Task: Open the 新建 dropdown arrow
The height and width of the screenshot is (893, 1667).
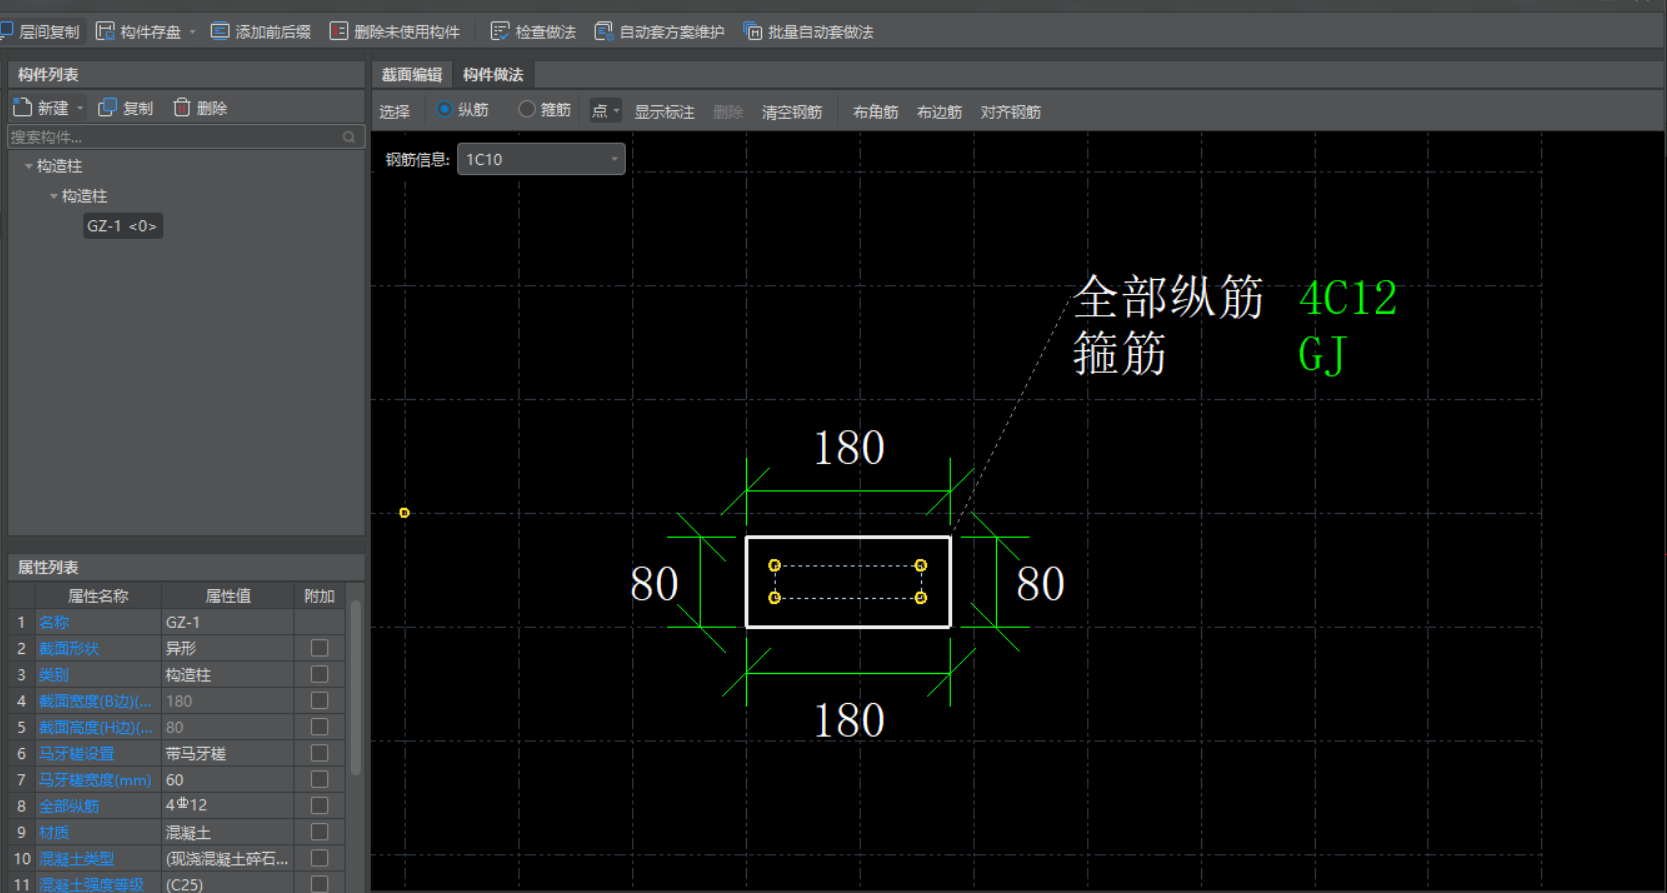Action: [x=80, y=108]
